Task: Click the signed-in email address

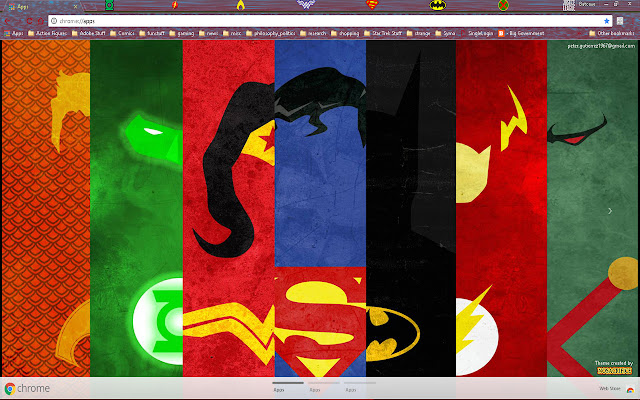Action: 601,46
